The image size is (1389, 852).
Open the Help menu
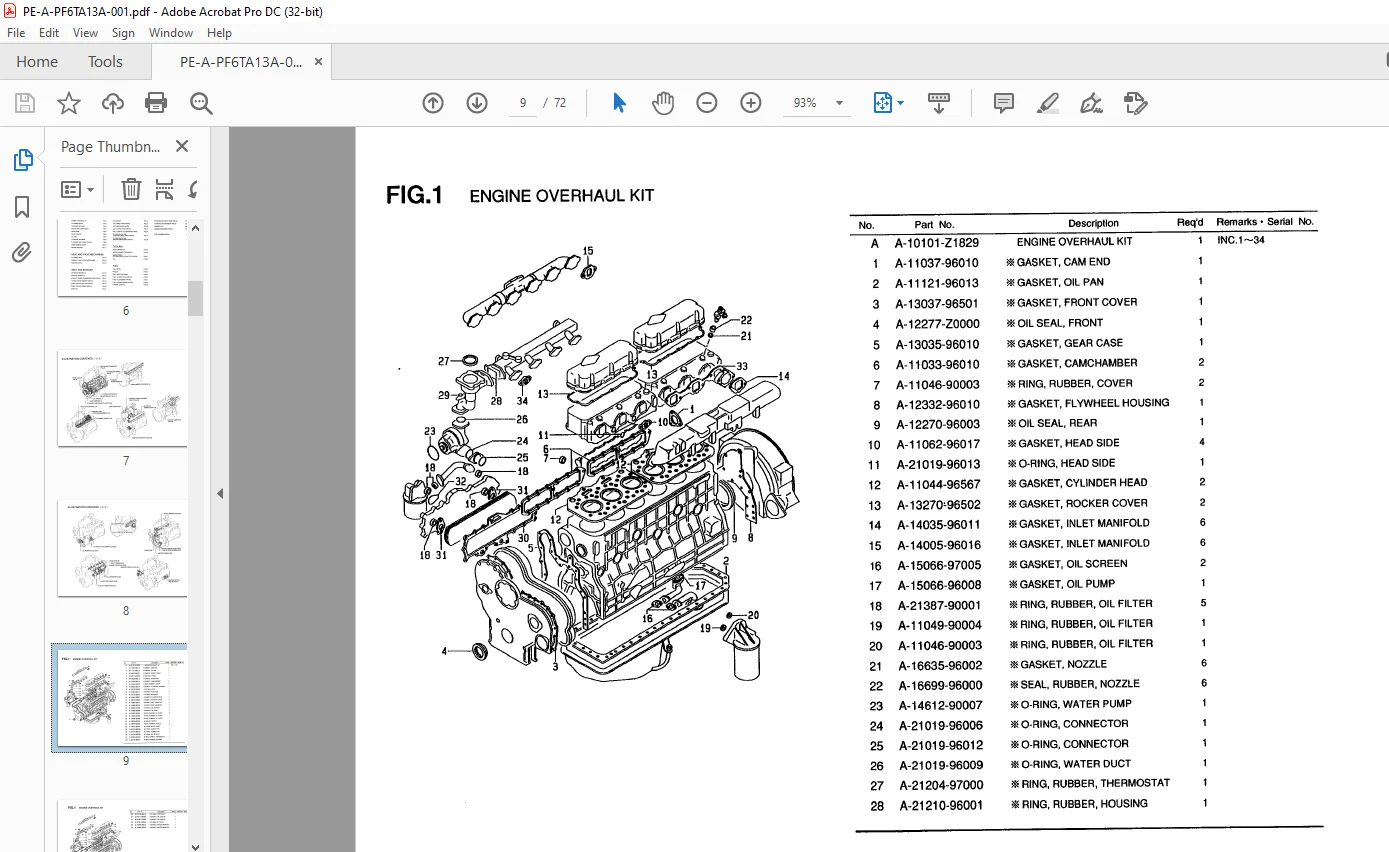[x=219, y=33]
